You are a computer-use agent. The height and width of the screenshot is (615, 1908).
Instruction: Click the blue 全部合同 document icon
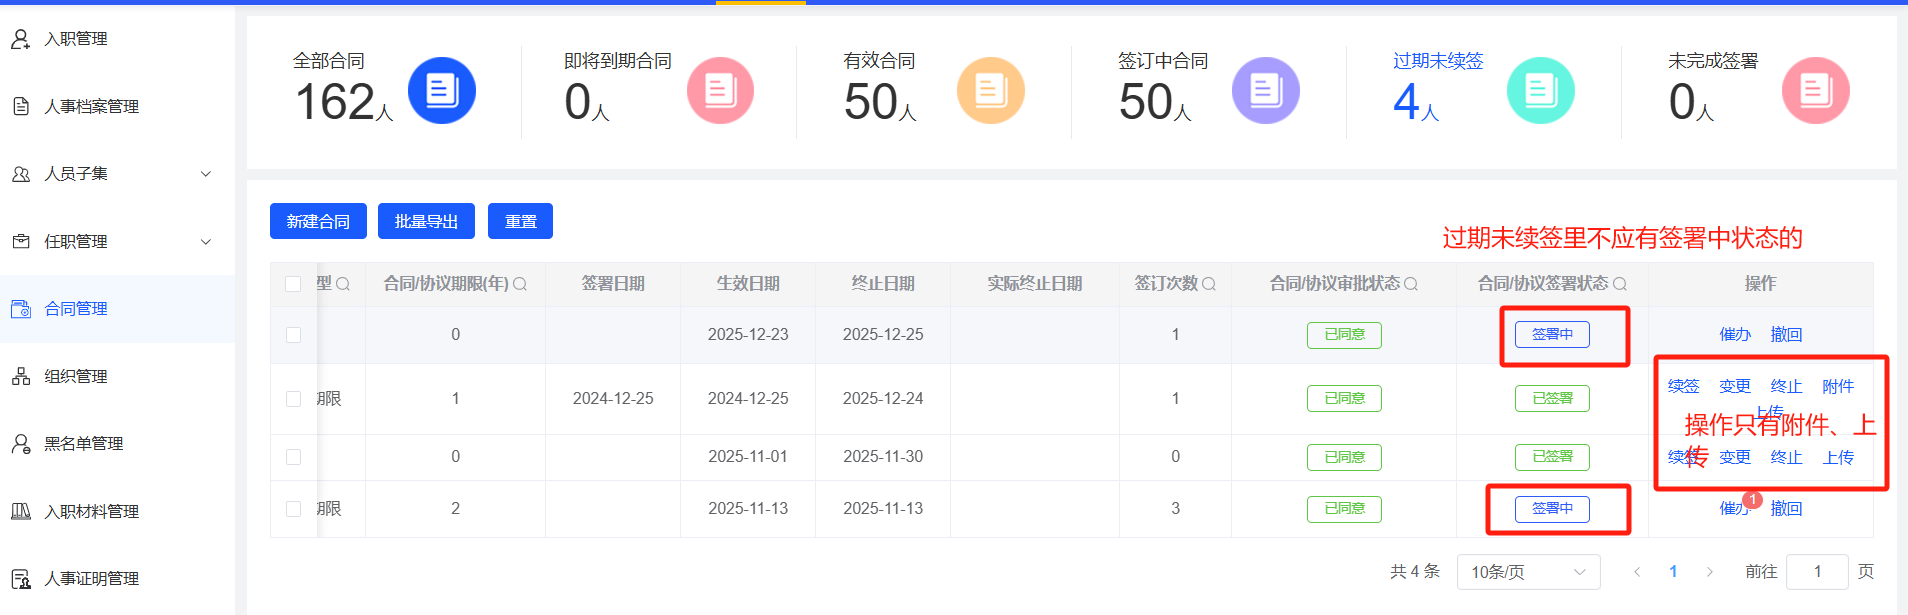[x=441, y=91]
